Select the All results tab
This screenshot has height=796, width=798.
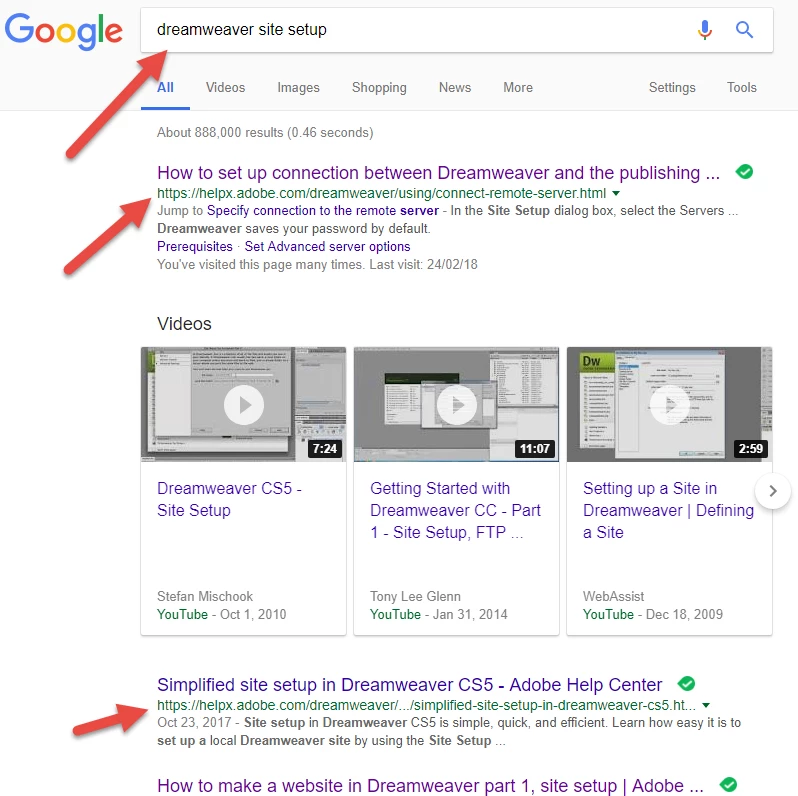coord(165,88)
